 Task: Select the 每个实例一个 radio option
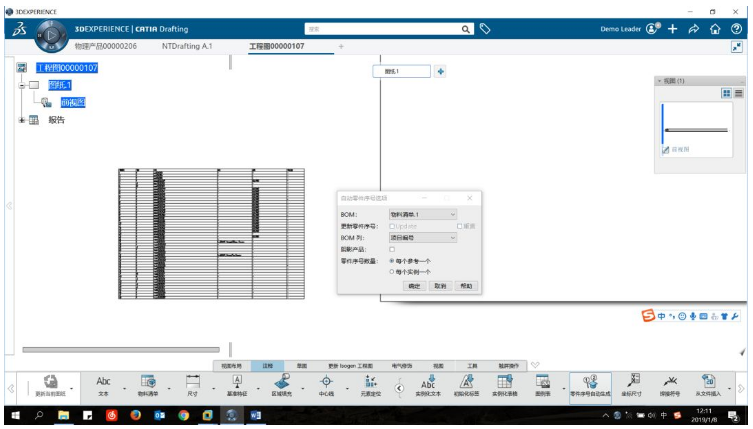tap(392, 272)
